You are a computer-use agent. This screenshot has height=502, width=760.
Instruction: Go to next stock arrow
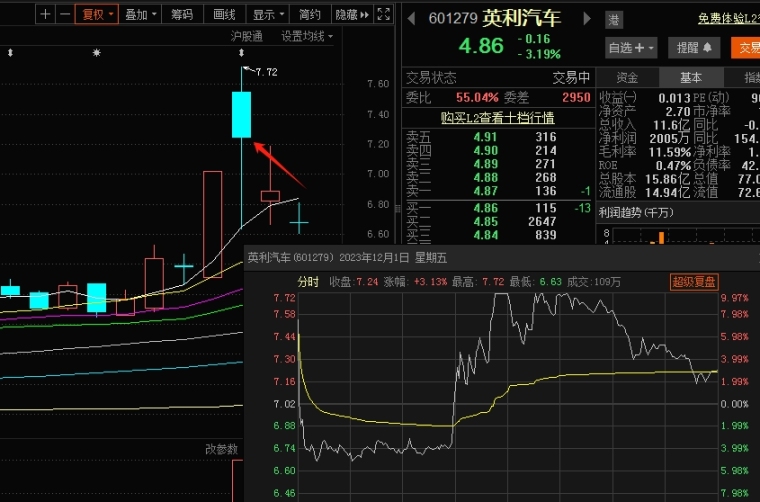click(x=587, y=19)
